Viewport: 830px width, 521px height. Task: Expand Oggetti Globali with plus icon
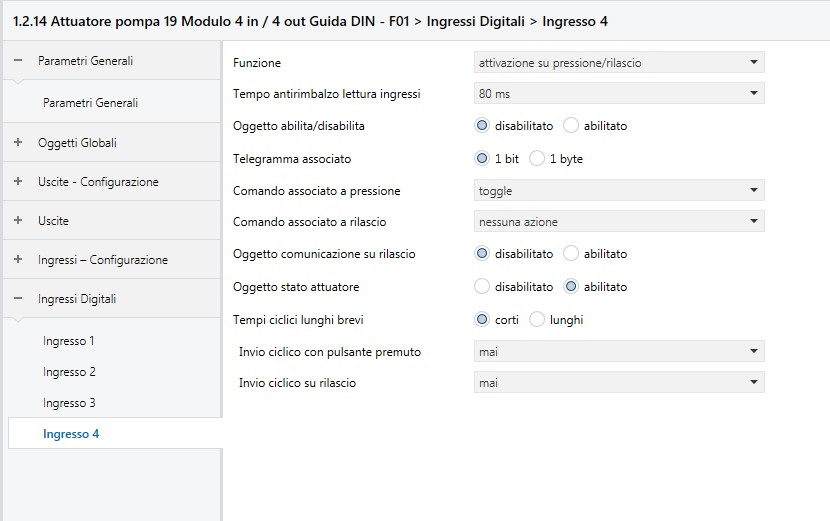pos(18,142)
